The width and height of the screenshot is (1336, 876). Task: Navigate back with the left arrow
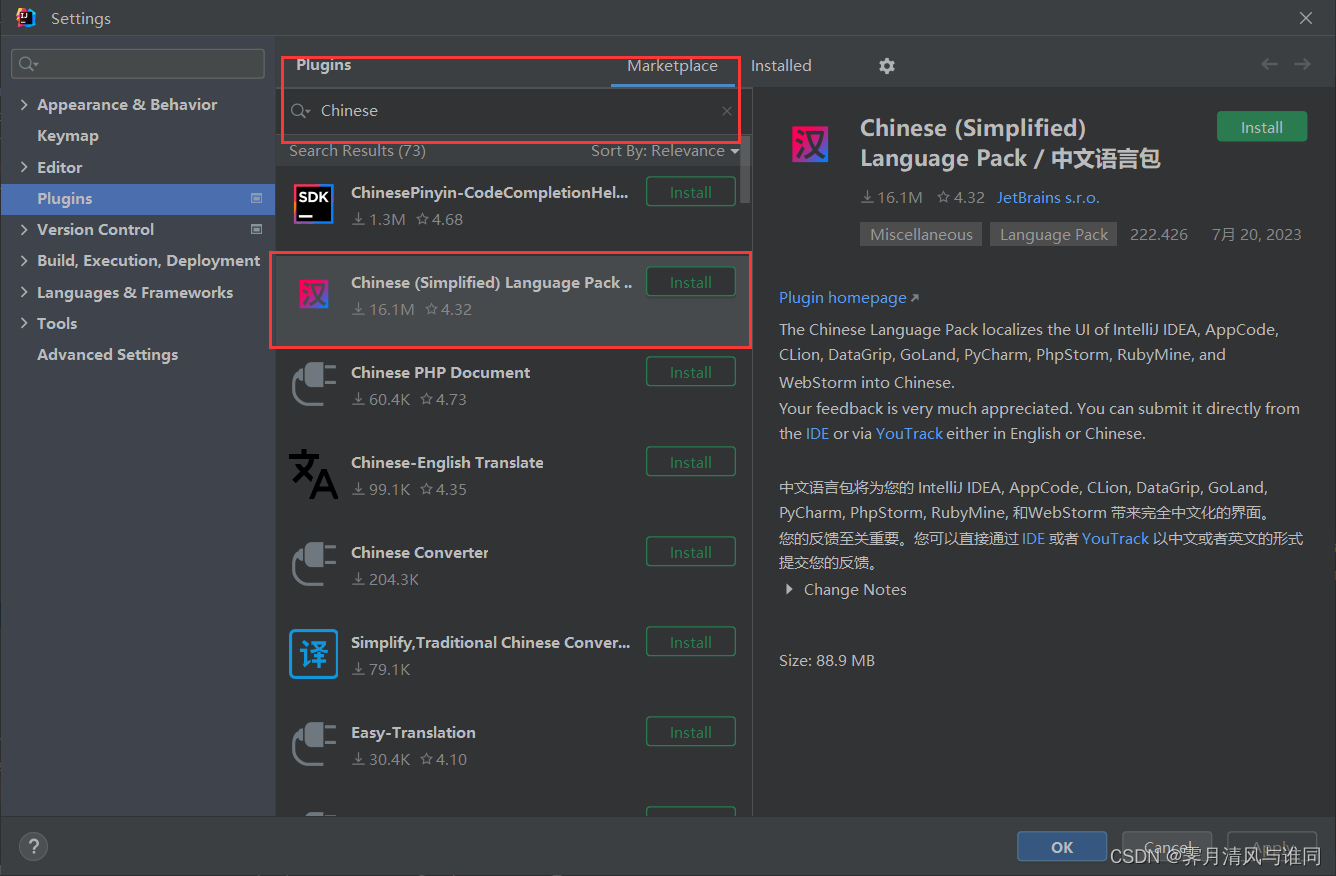(x=1269, y=64)
